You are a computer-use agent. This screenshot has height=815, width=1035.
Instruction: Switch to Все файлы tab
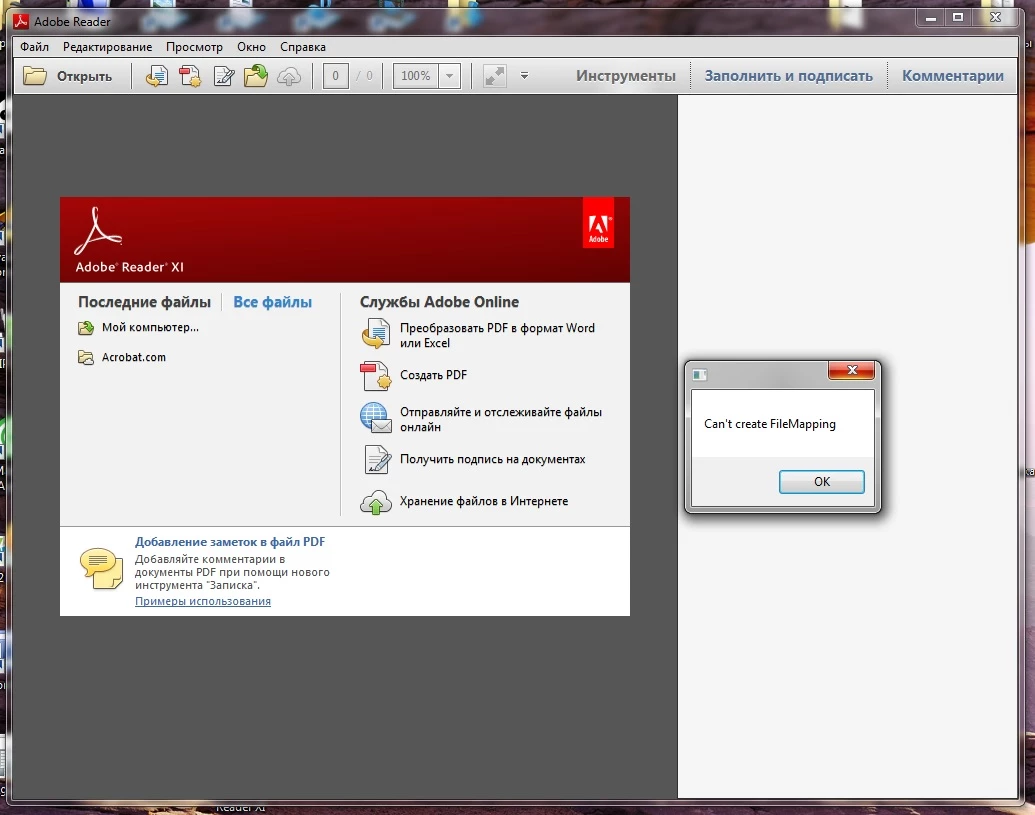(x=273, y=302)
